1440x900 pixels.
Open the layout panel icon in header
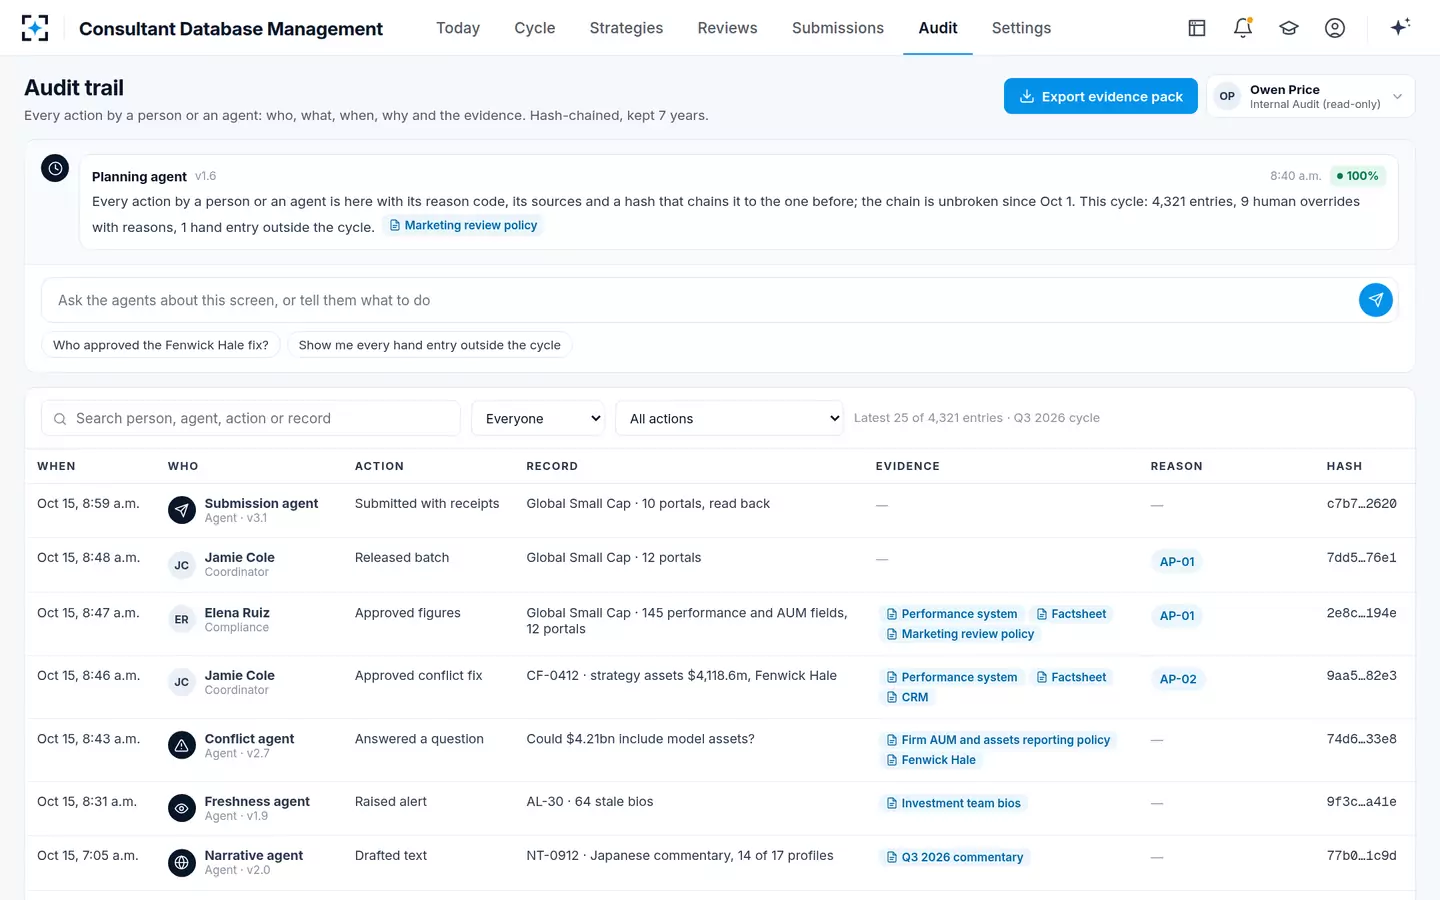1197,28
